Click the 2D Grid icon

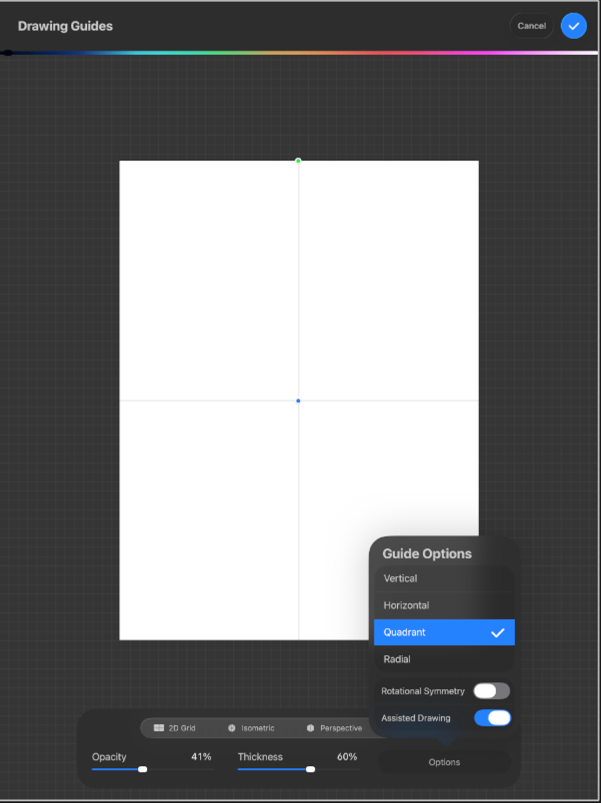[159, 728]
